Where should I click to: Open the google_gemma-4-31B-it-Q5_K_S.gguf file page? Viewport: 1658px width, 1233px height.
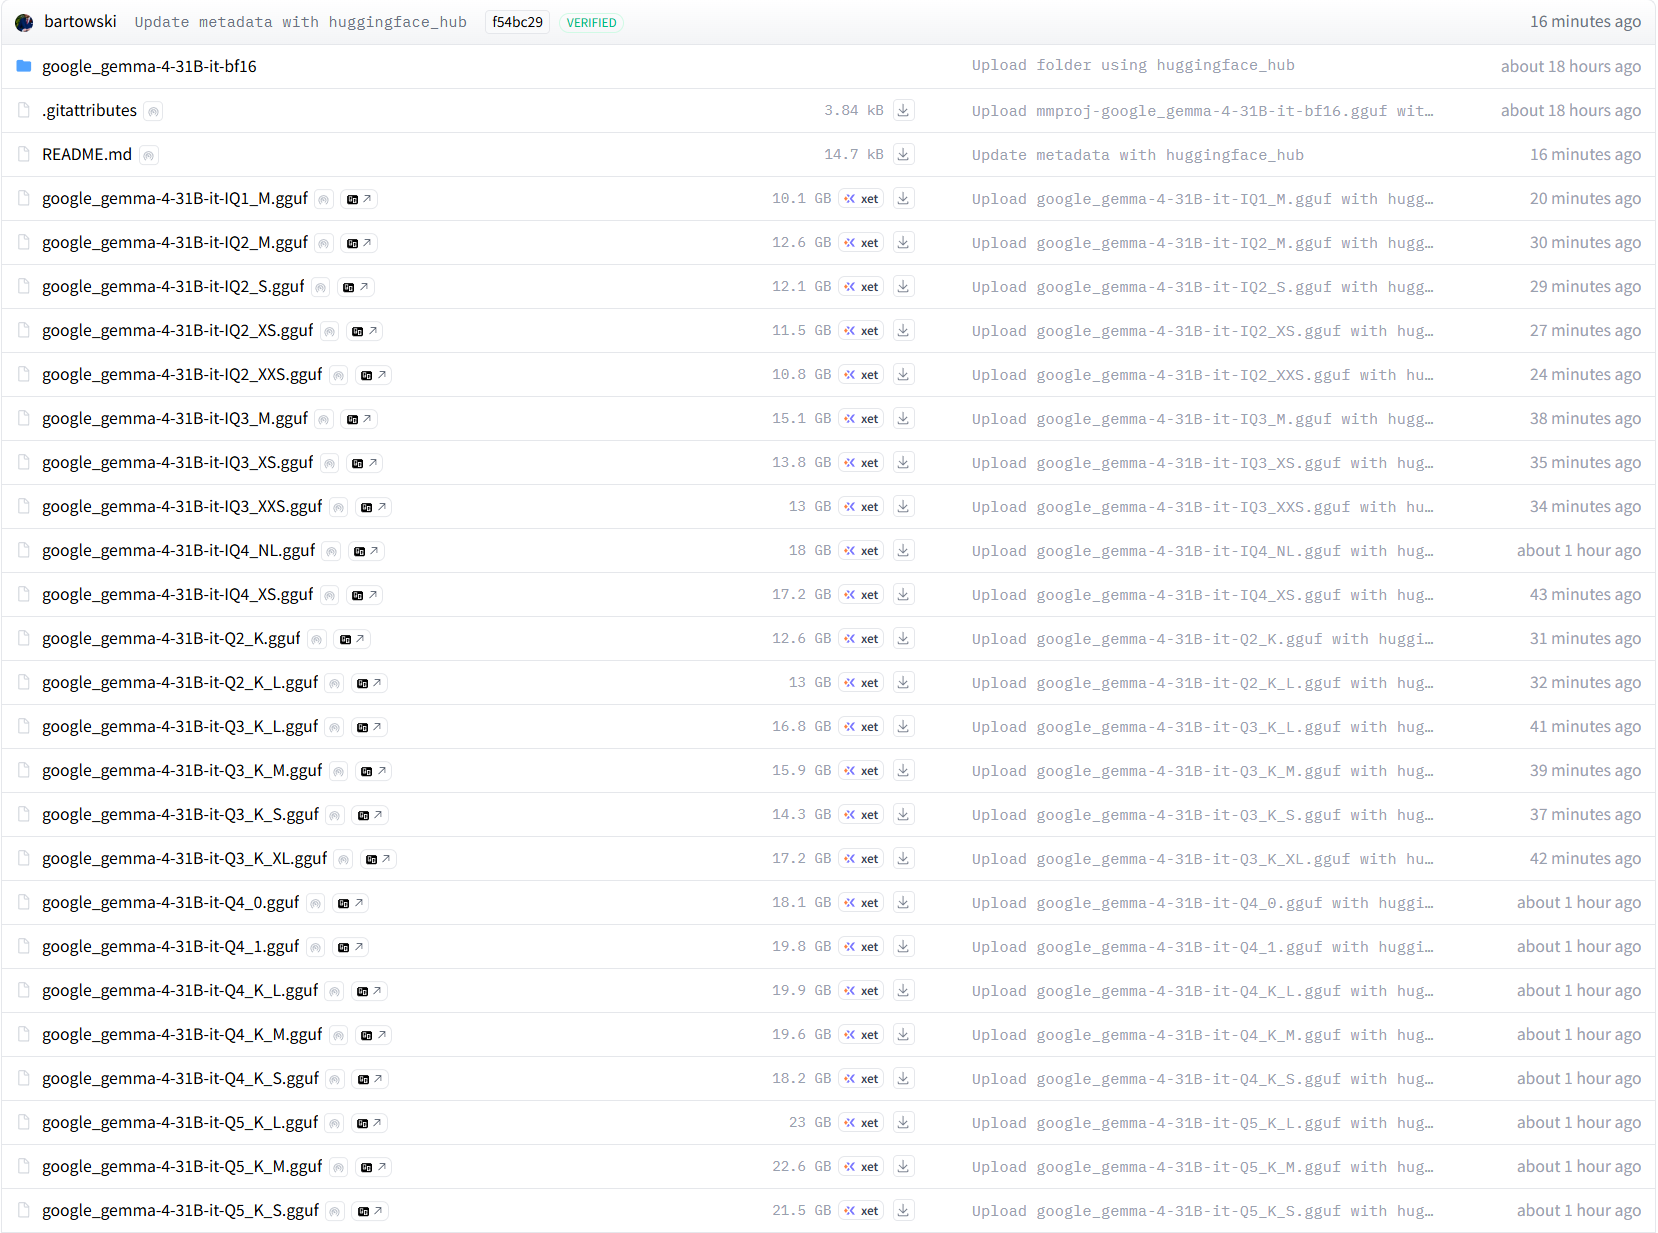tap(180, 1210)
